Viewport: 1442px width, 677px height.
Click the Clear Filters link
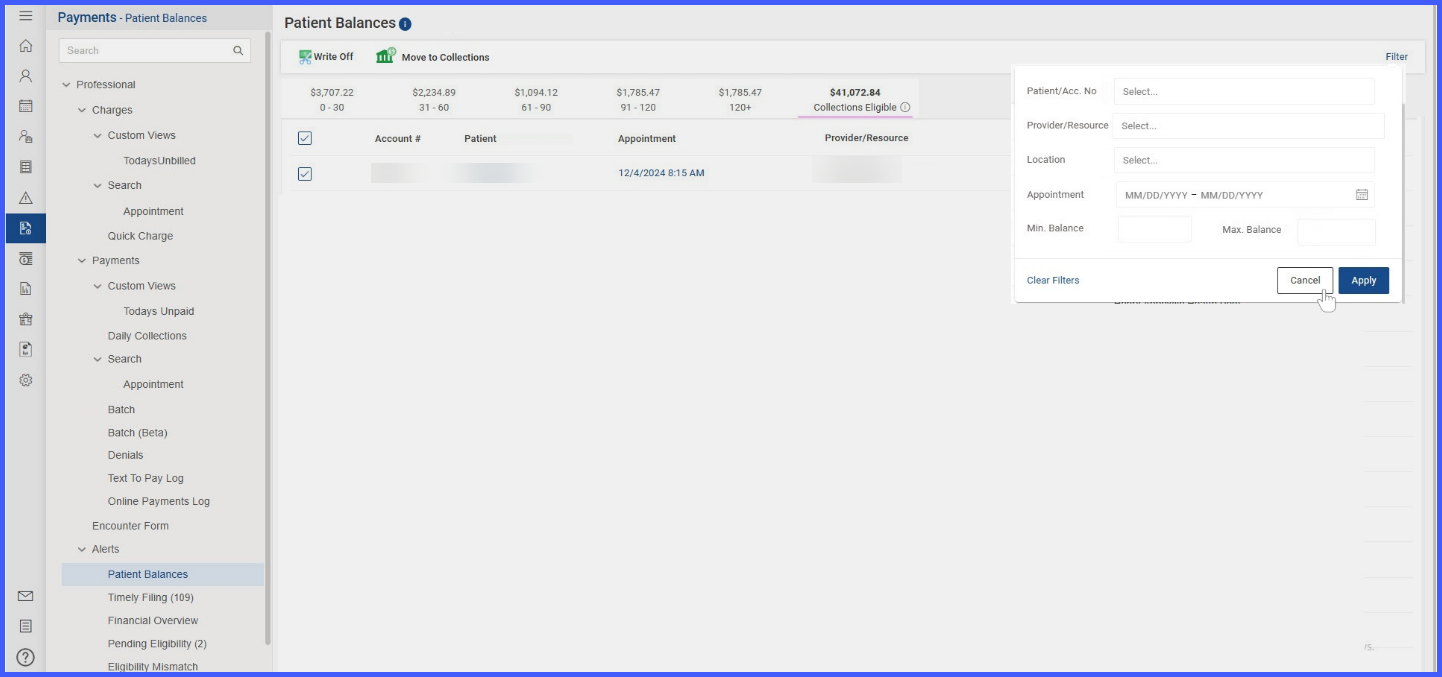click(1053, 281)
